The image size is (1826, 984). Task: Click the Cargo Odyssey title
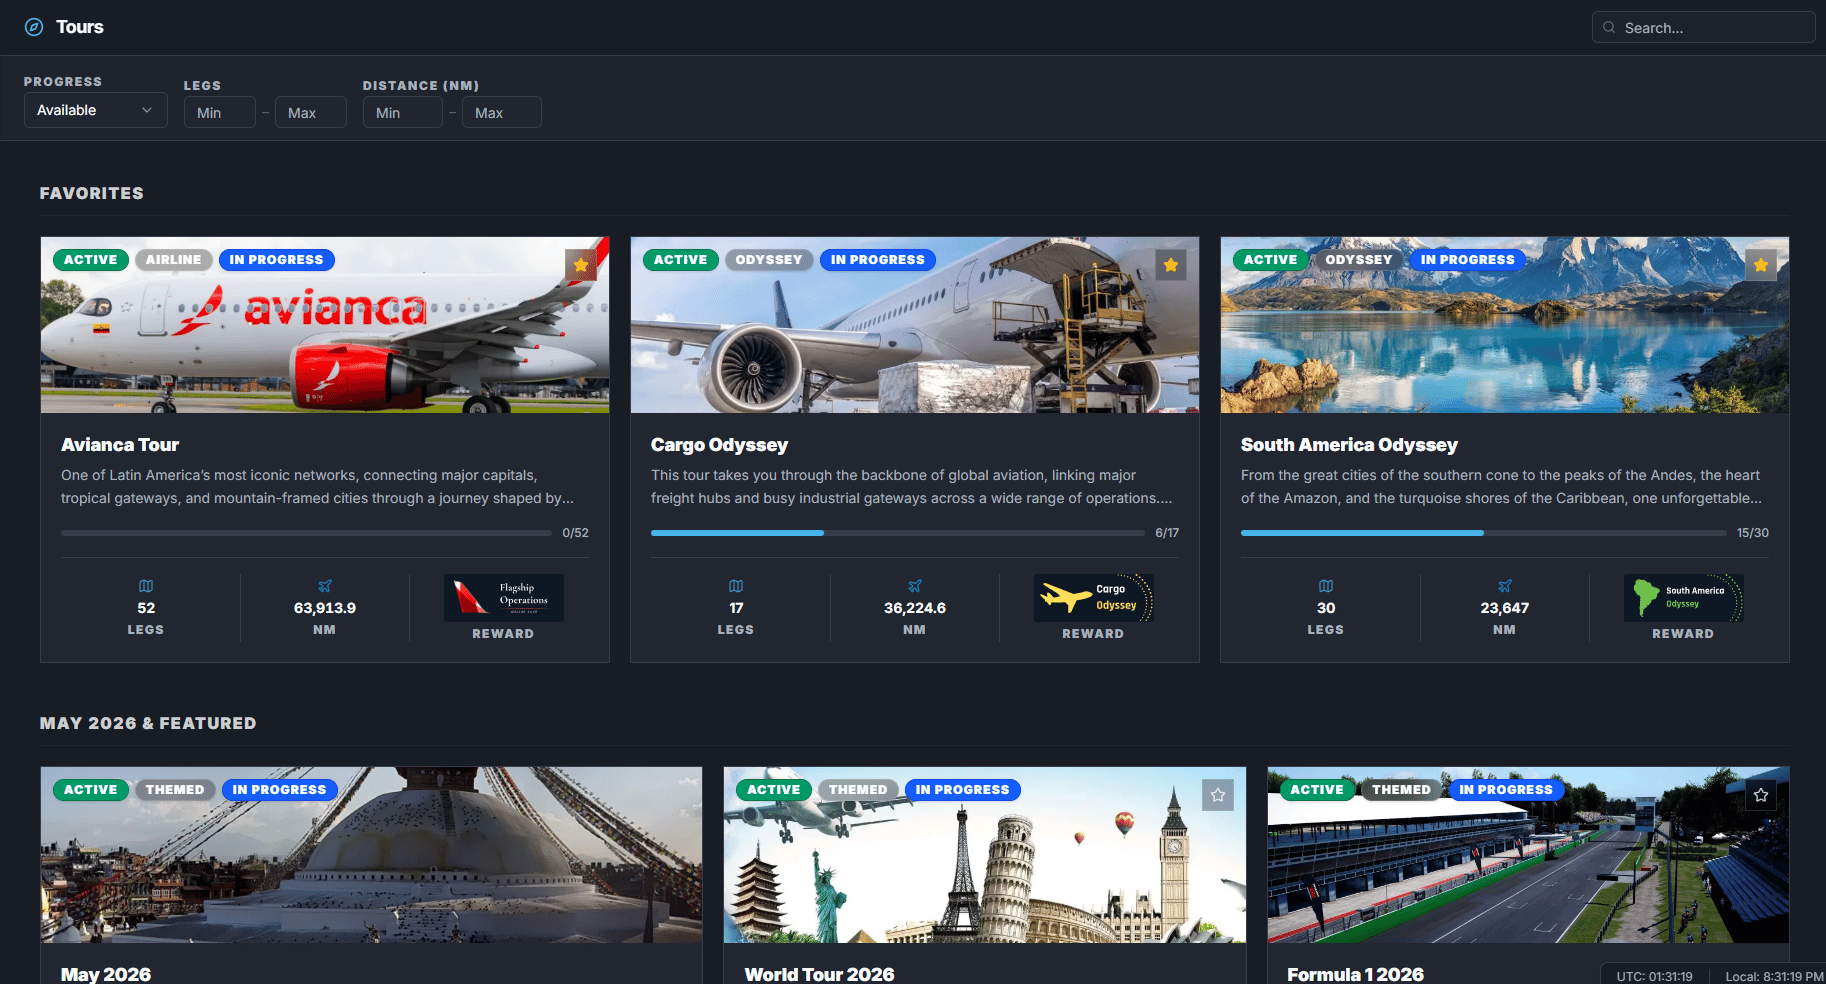click(x=720, y=445)
